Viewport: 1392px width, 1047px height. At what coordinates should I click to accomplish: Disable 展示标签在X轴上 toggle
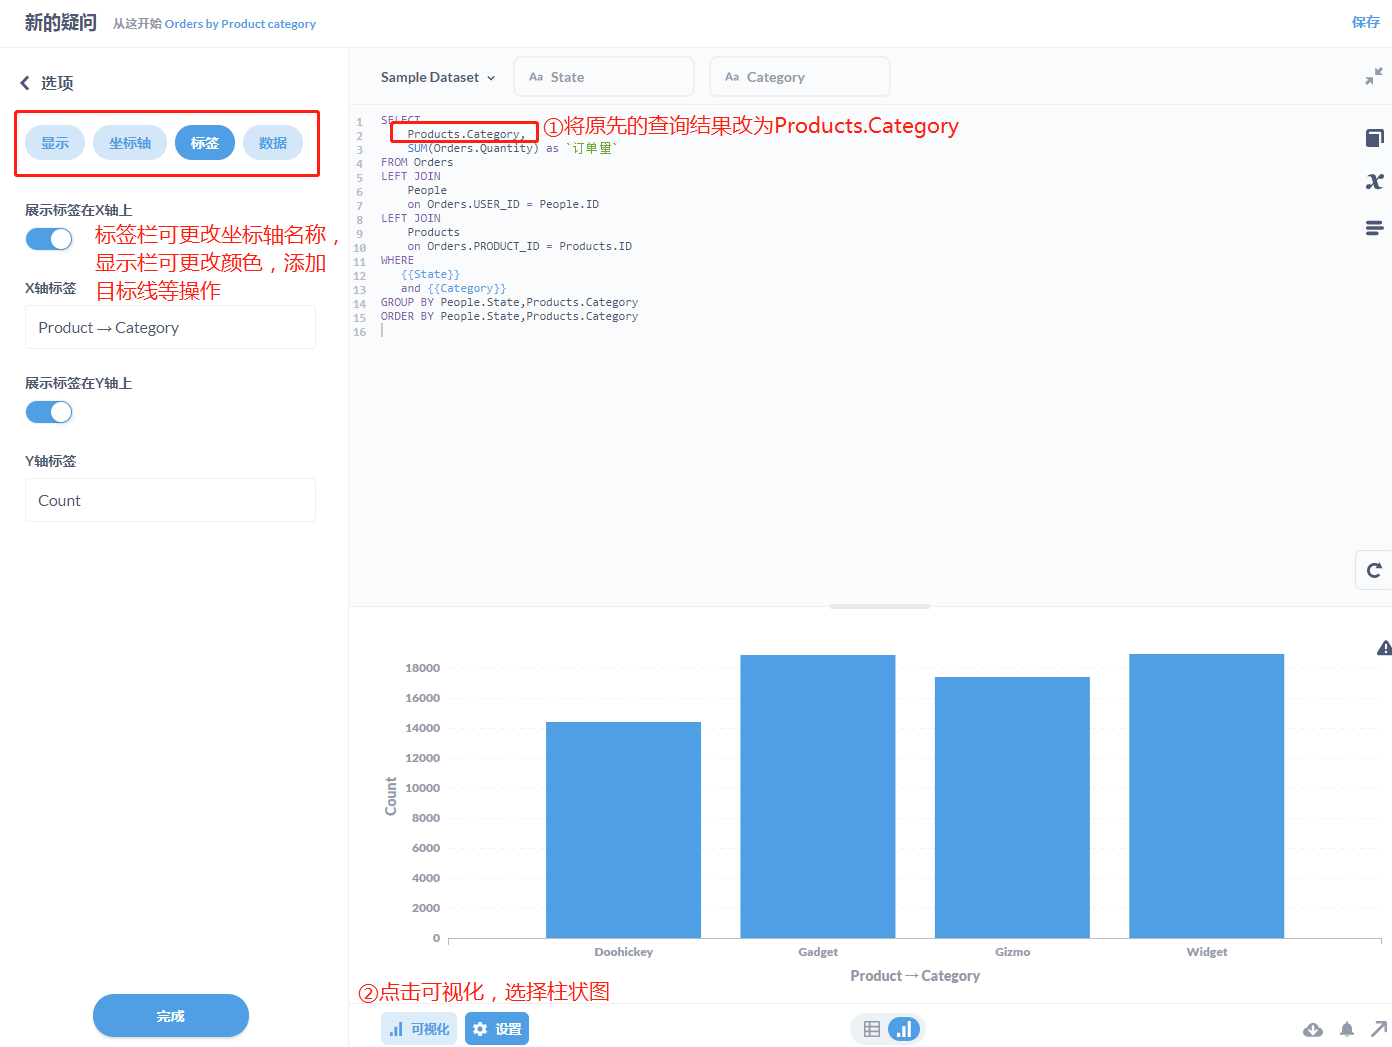pyautogui.click(x=49, y=238)
